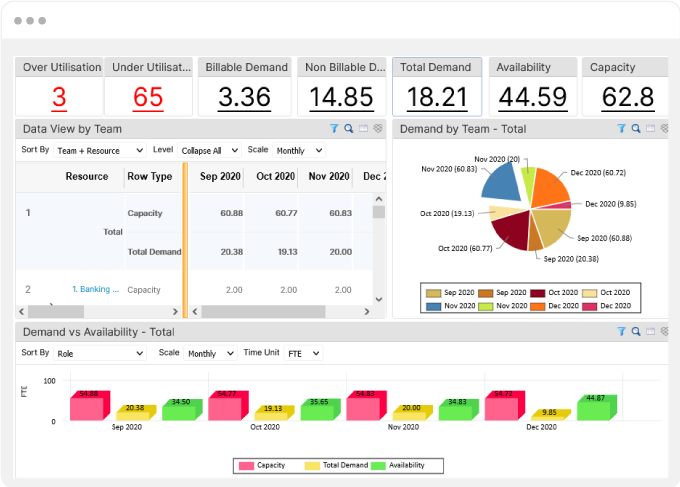Viewport: 680px width, 487px height.
Task: Open Non Billable Demand value 14.85
Action: click(x=341, y=97)
